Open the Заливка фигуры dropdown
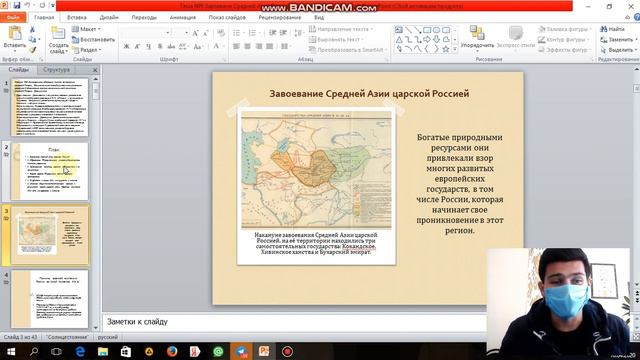The width and height of the screenshot is (640, 360). click(564, 29)
